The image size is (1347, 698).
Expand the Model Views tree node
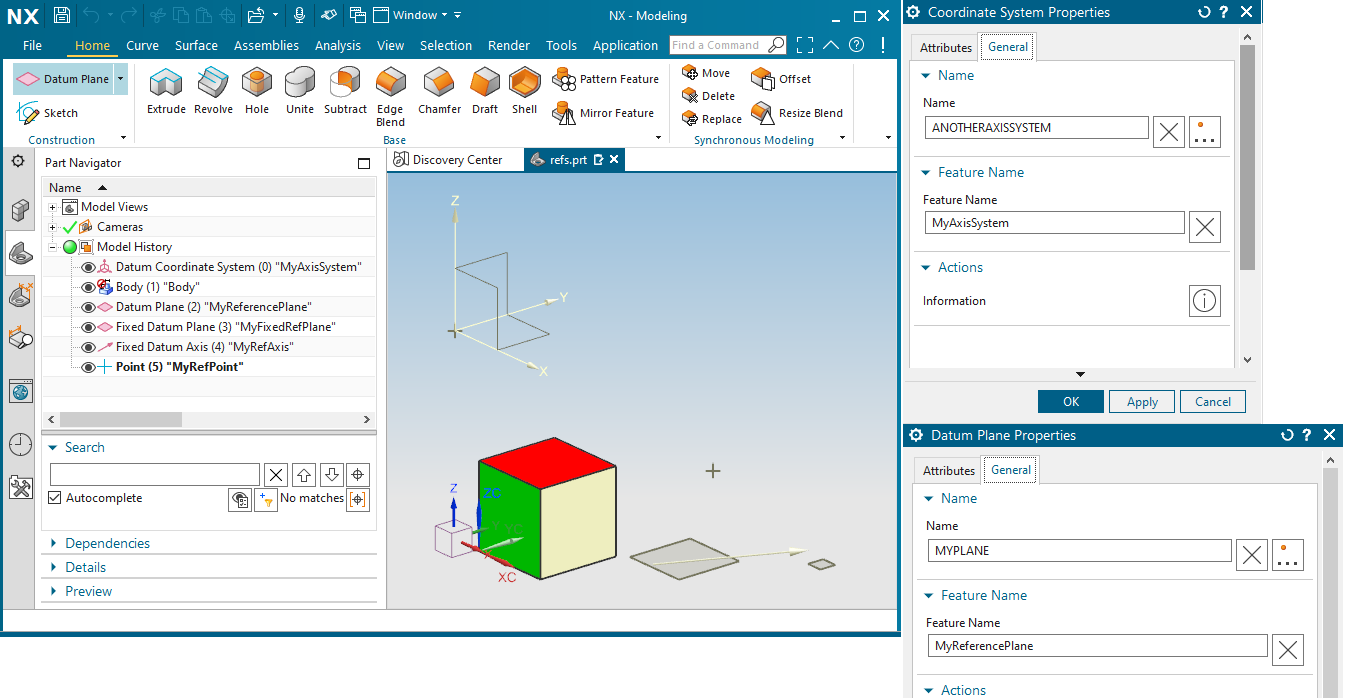[53, 207]
